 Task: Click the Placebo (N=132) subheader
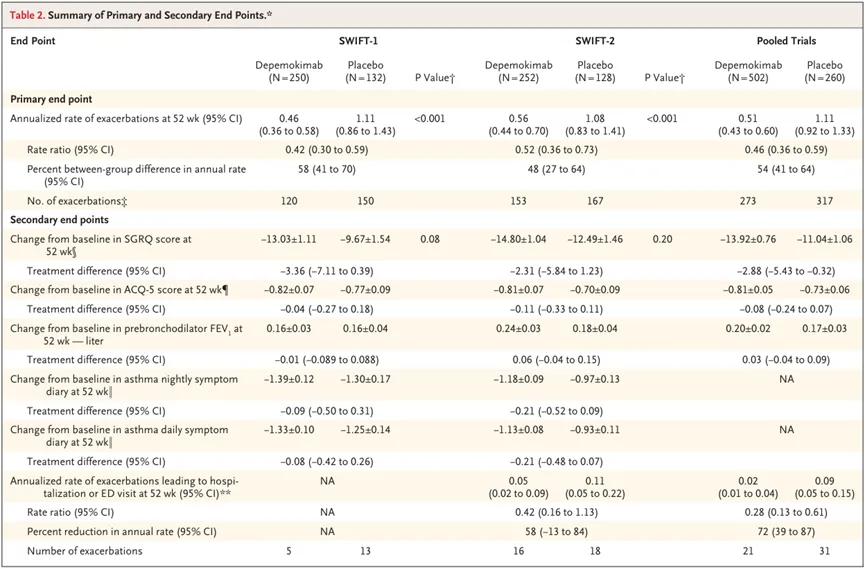tap(365, 71)
